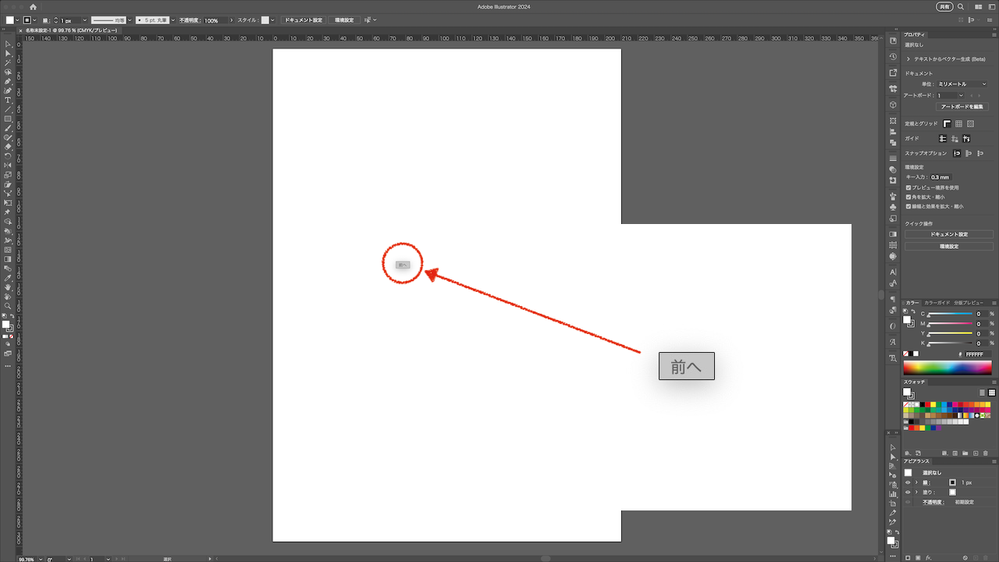Image resolution: width=999 pixels, height=562 pixels.
Task: Expand the 塗り row in Appearance panel
Action: pyautogui.click(x=916, y=492)
